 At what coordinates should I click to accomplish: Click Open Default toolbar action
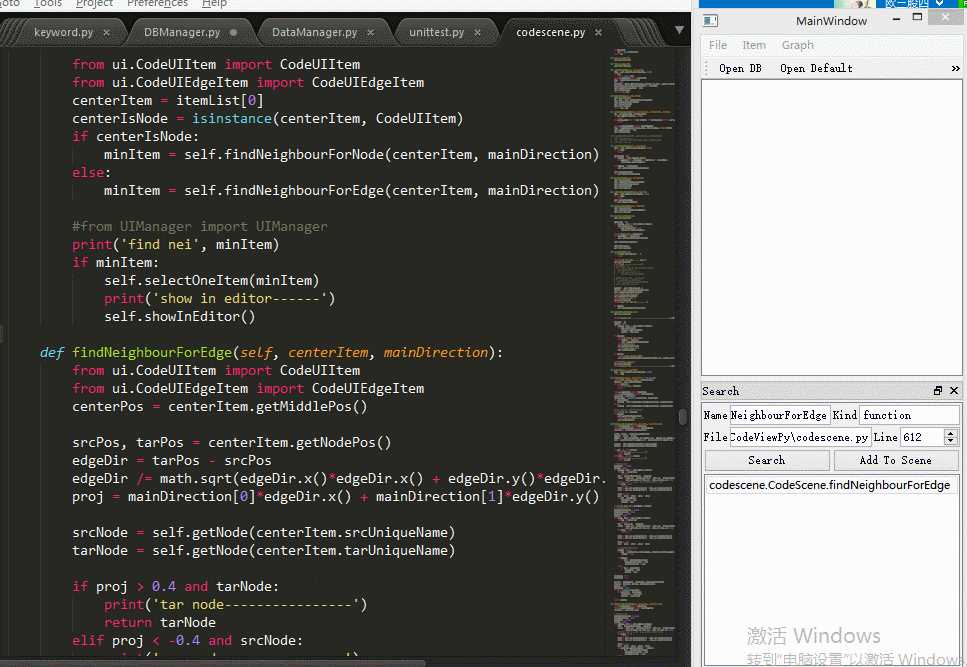816,68
